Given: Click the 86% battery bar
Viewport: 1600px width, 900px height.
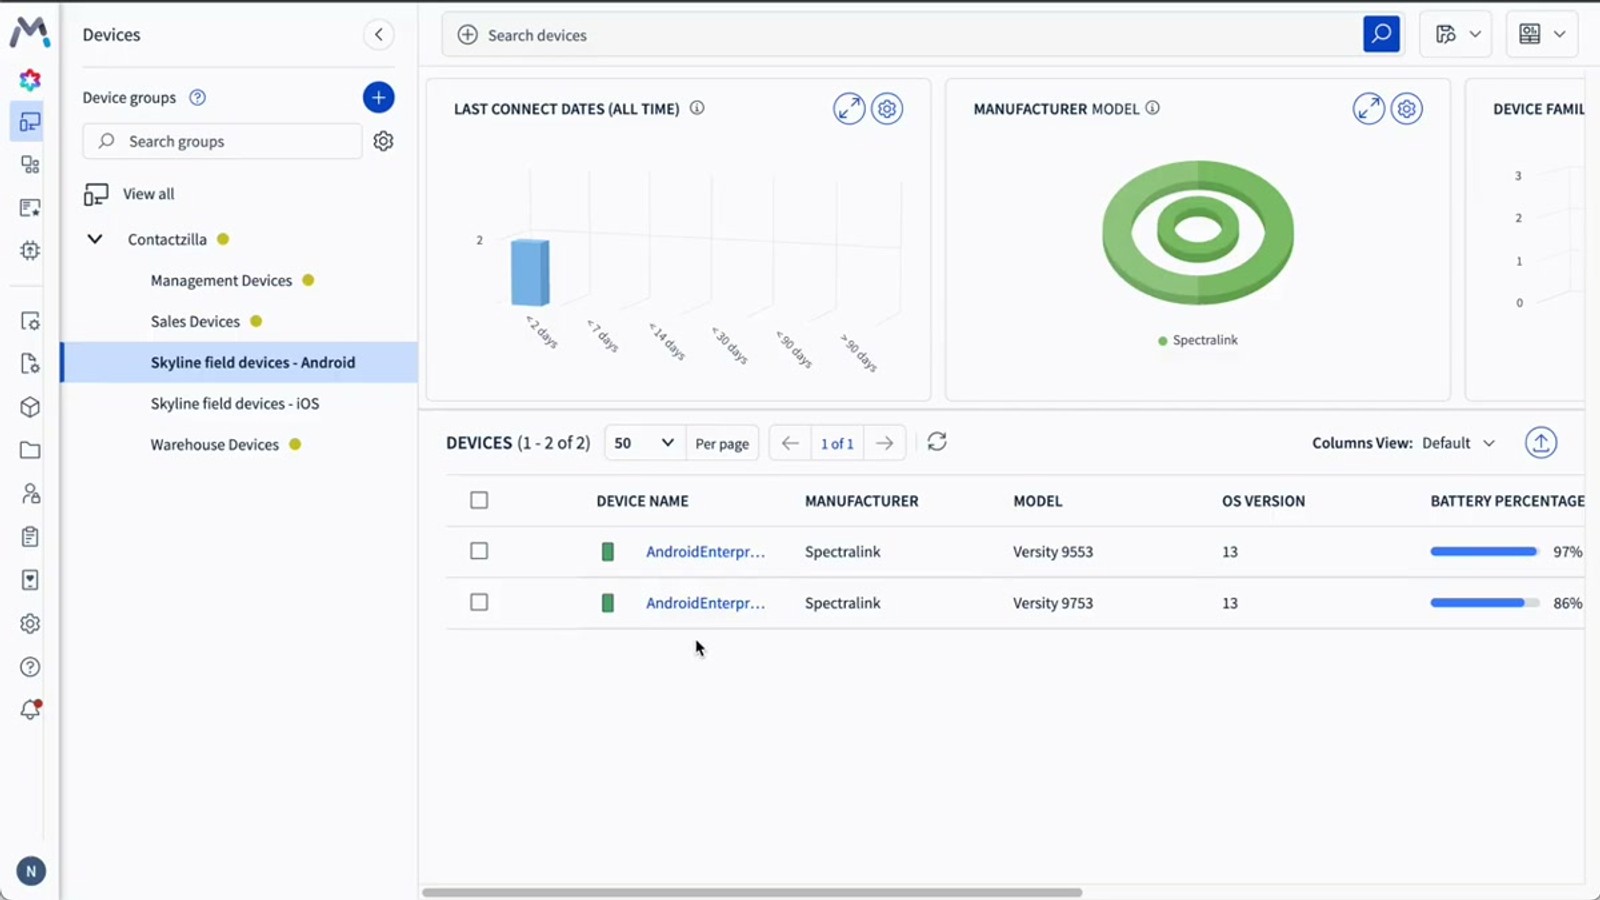Looking at the screenshot, I should (x=1485, y=603).
